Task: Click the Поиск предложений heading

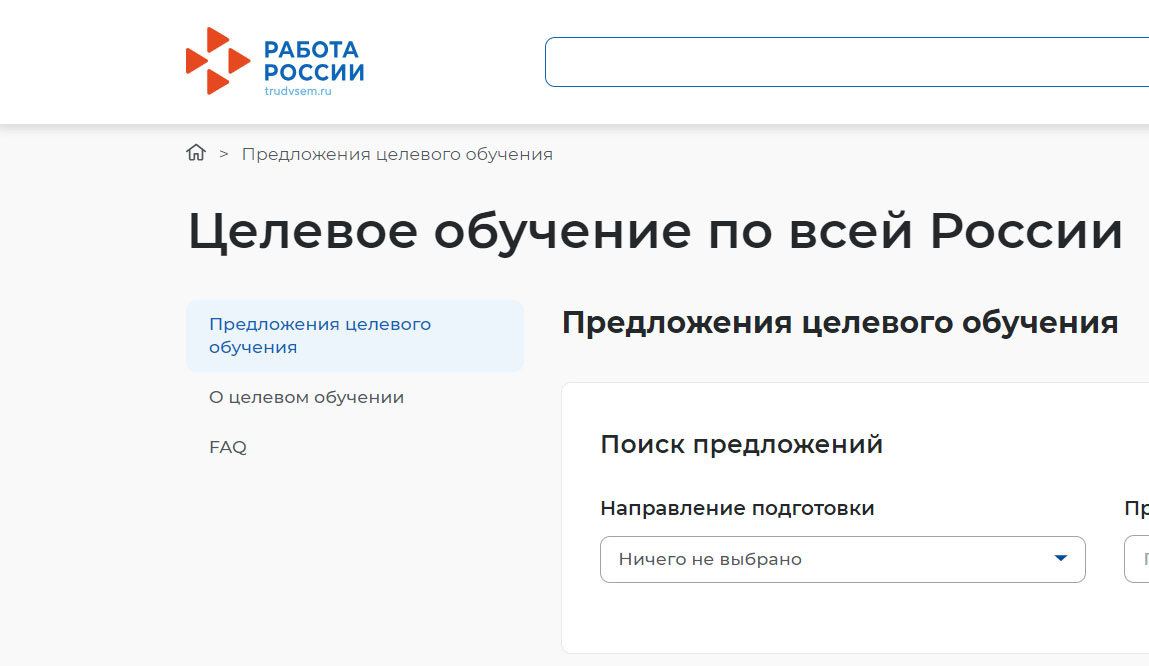Action: (741, 444)
